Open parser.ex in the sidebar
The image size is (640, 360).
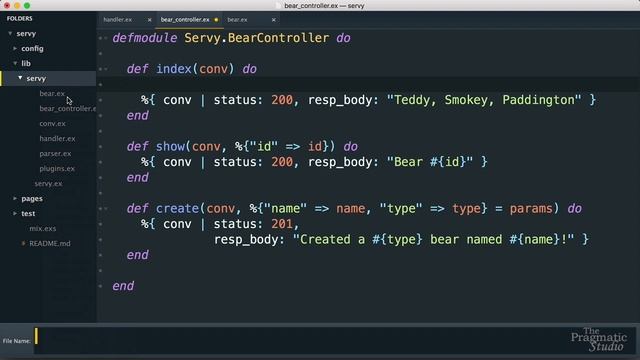click(55, 154)
